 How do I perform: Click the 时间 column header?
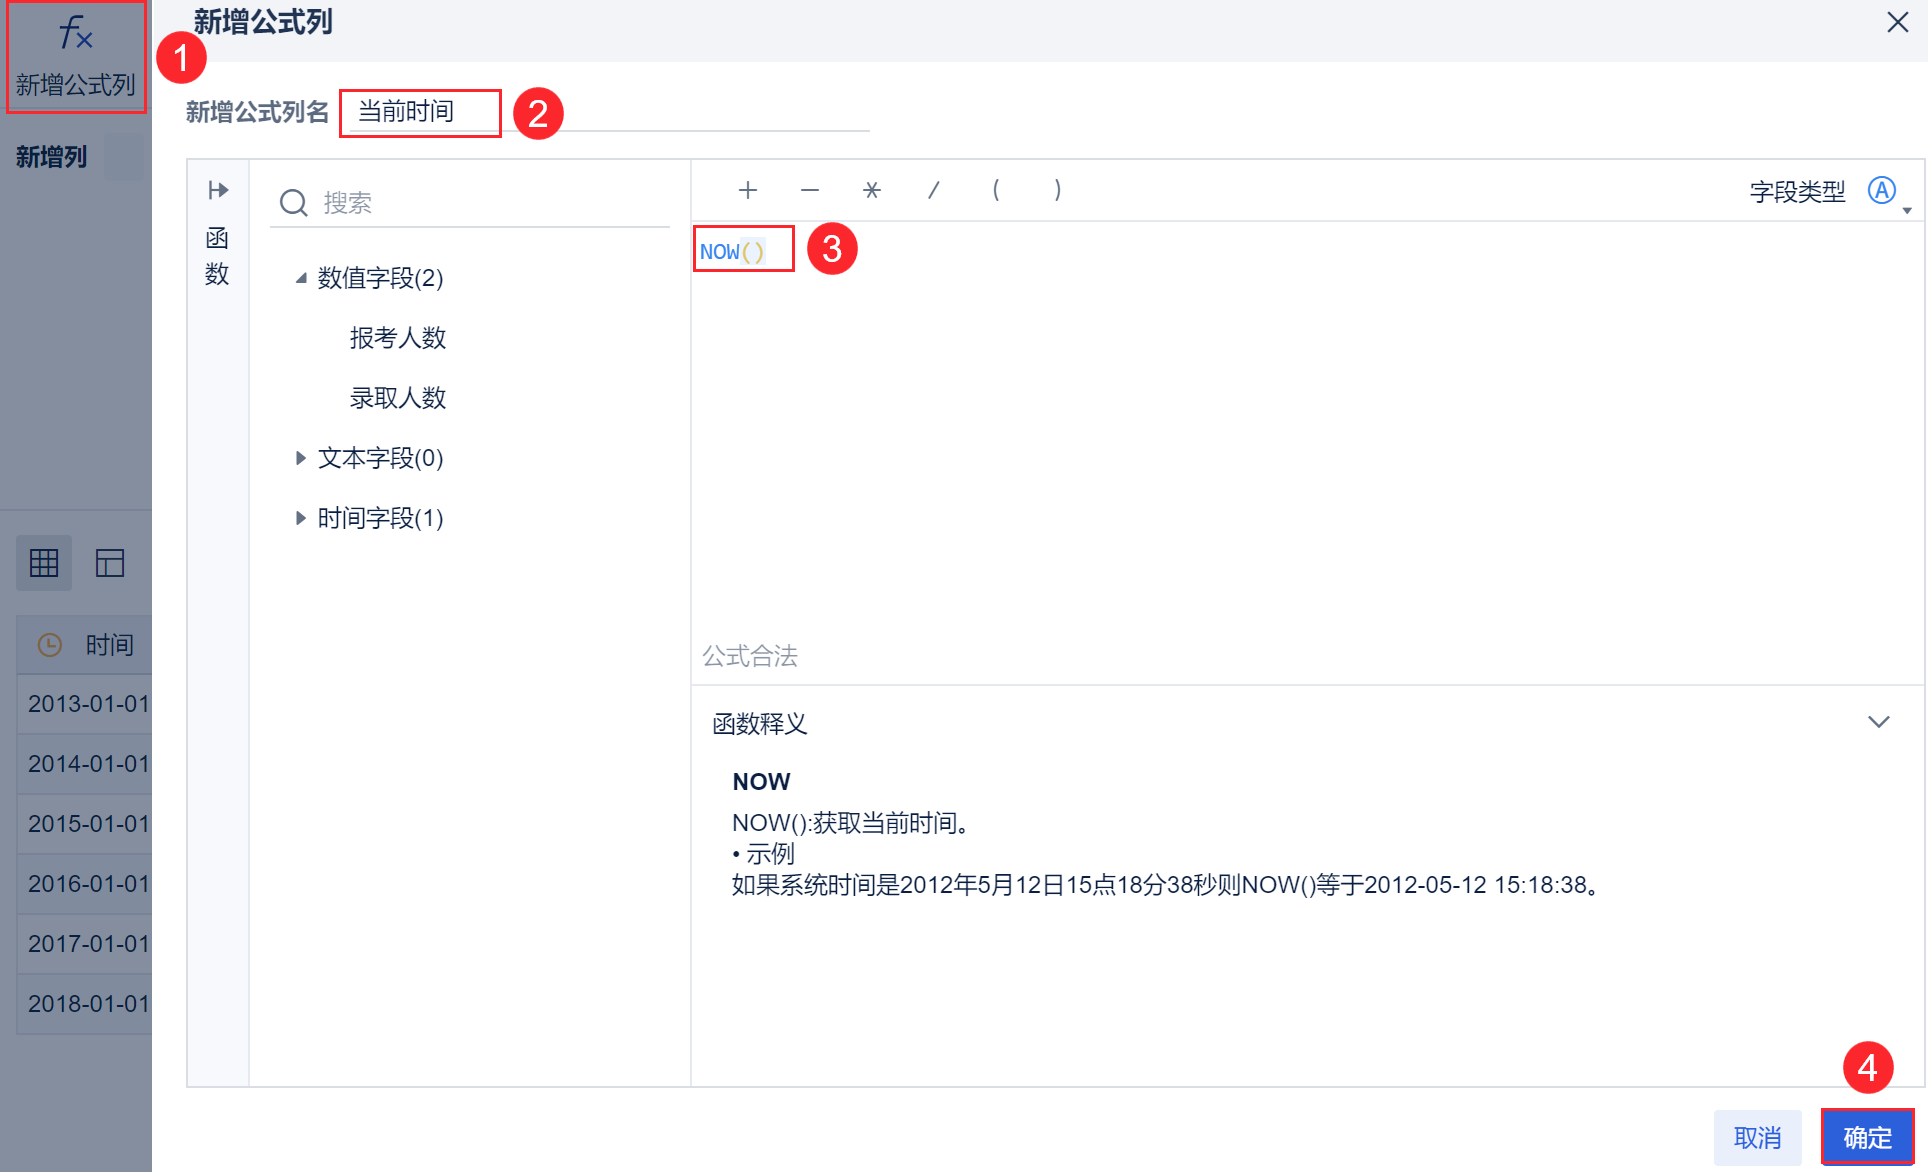point(85,645)
